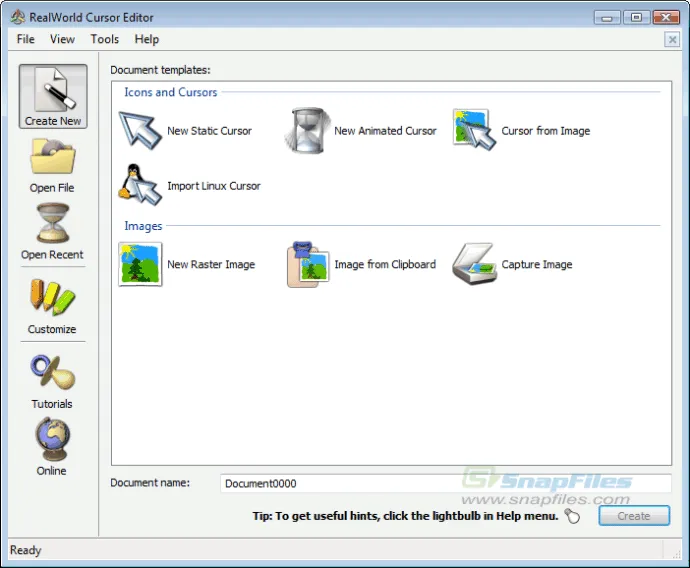The height and width of the screenshot is (568, 690).
Task: Click the Open Recent hourglass icon
Action: (x=53, y=223)
